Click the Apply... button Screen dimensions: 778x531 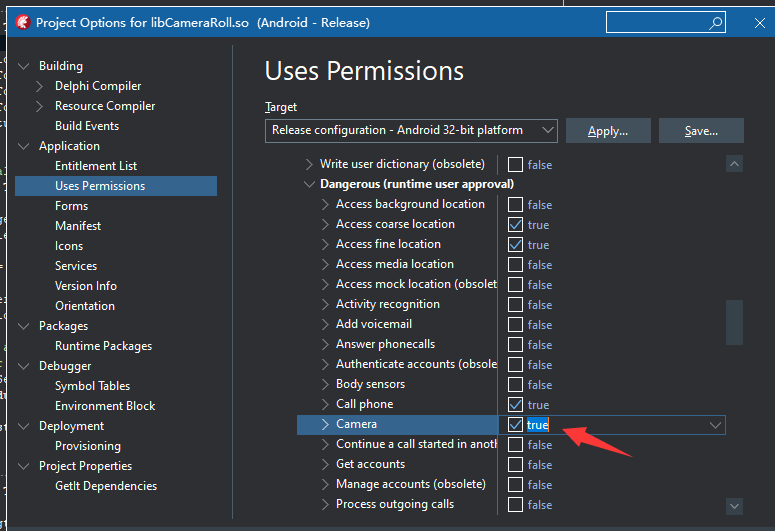[608, 131]
